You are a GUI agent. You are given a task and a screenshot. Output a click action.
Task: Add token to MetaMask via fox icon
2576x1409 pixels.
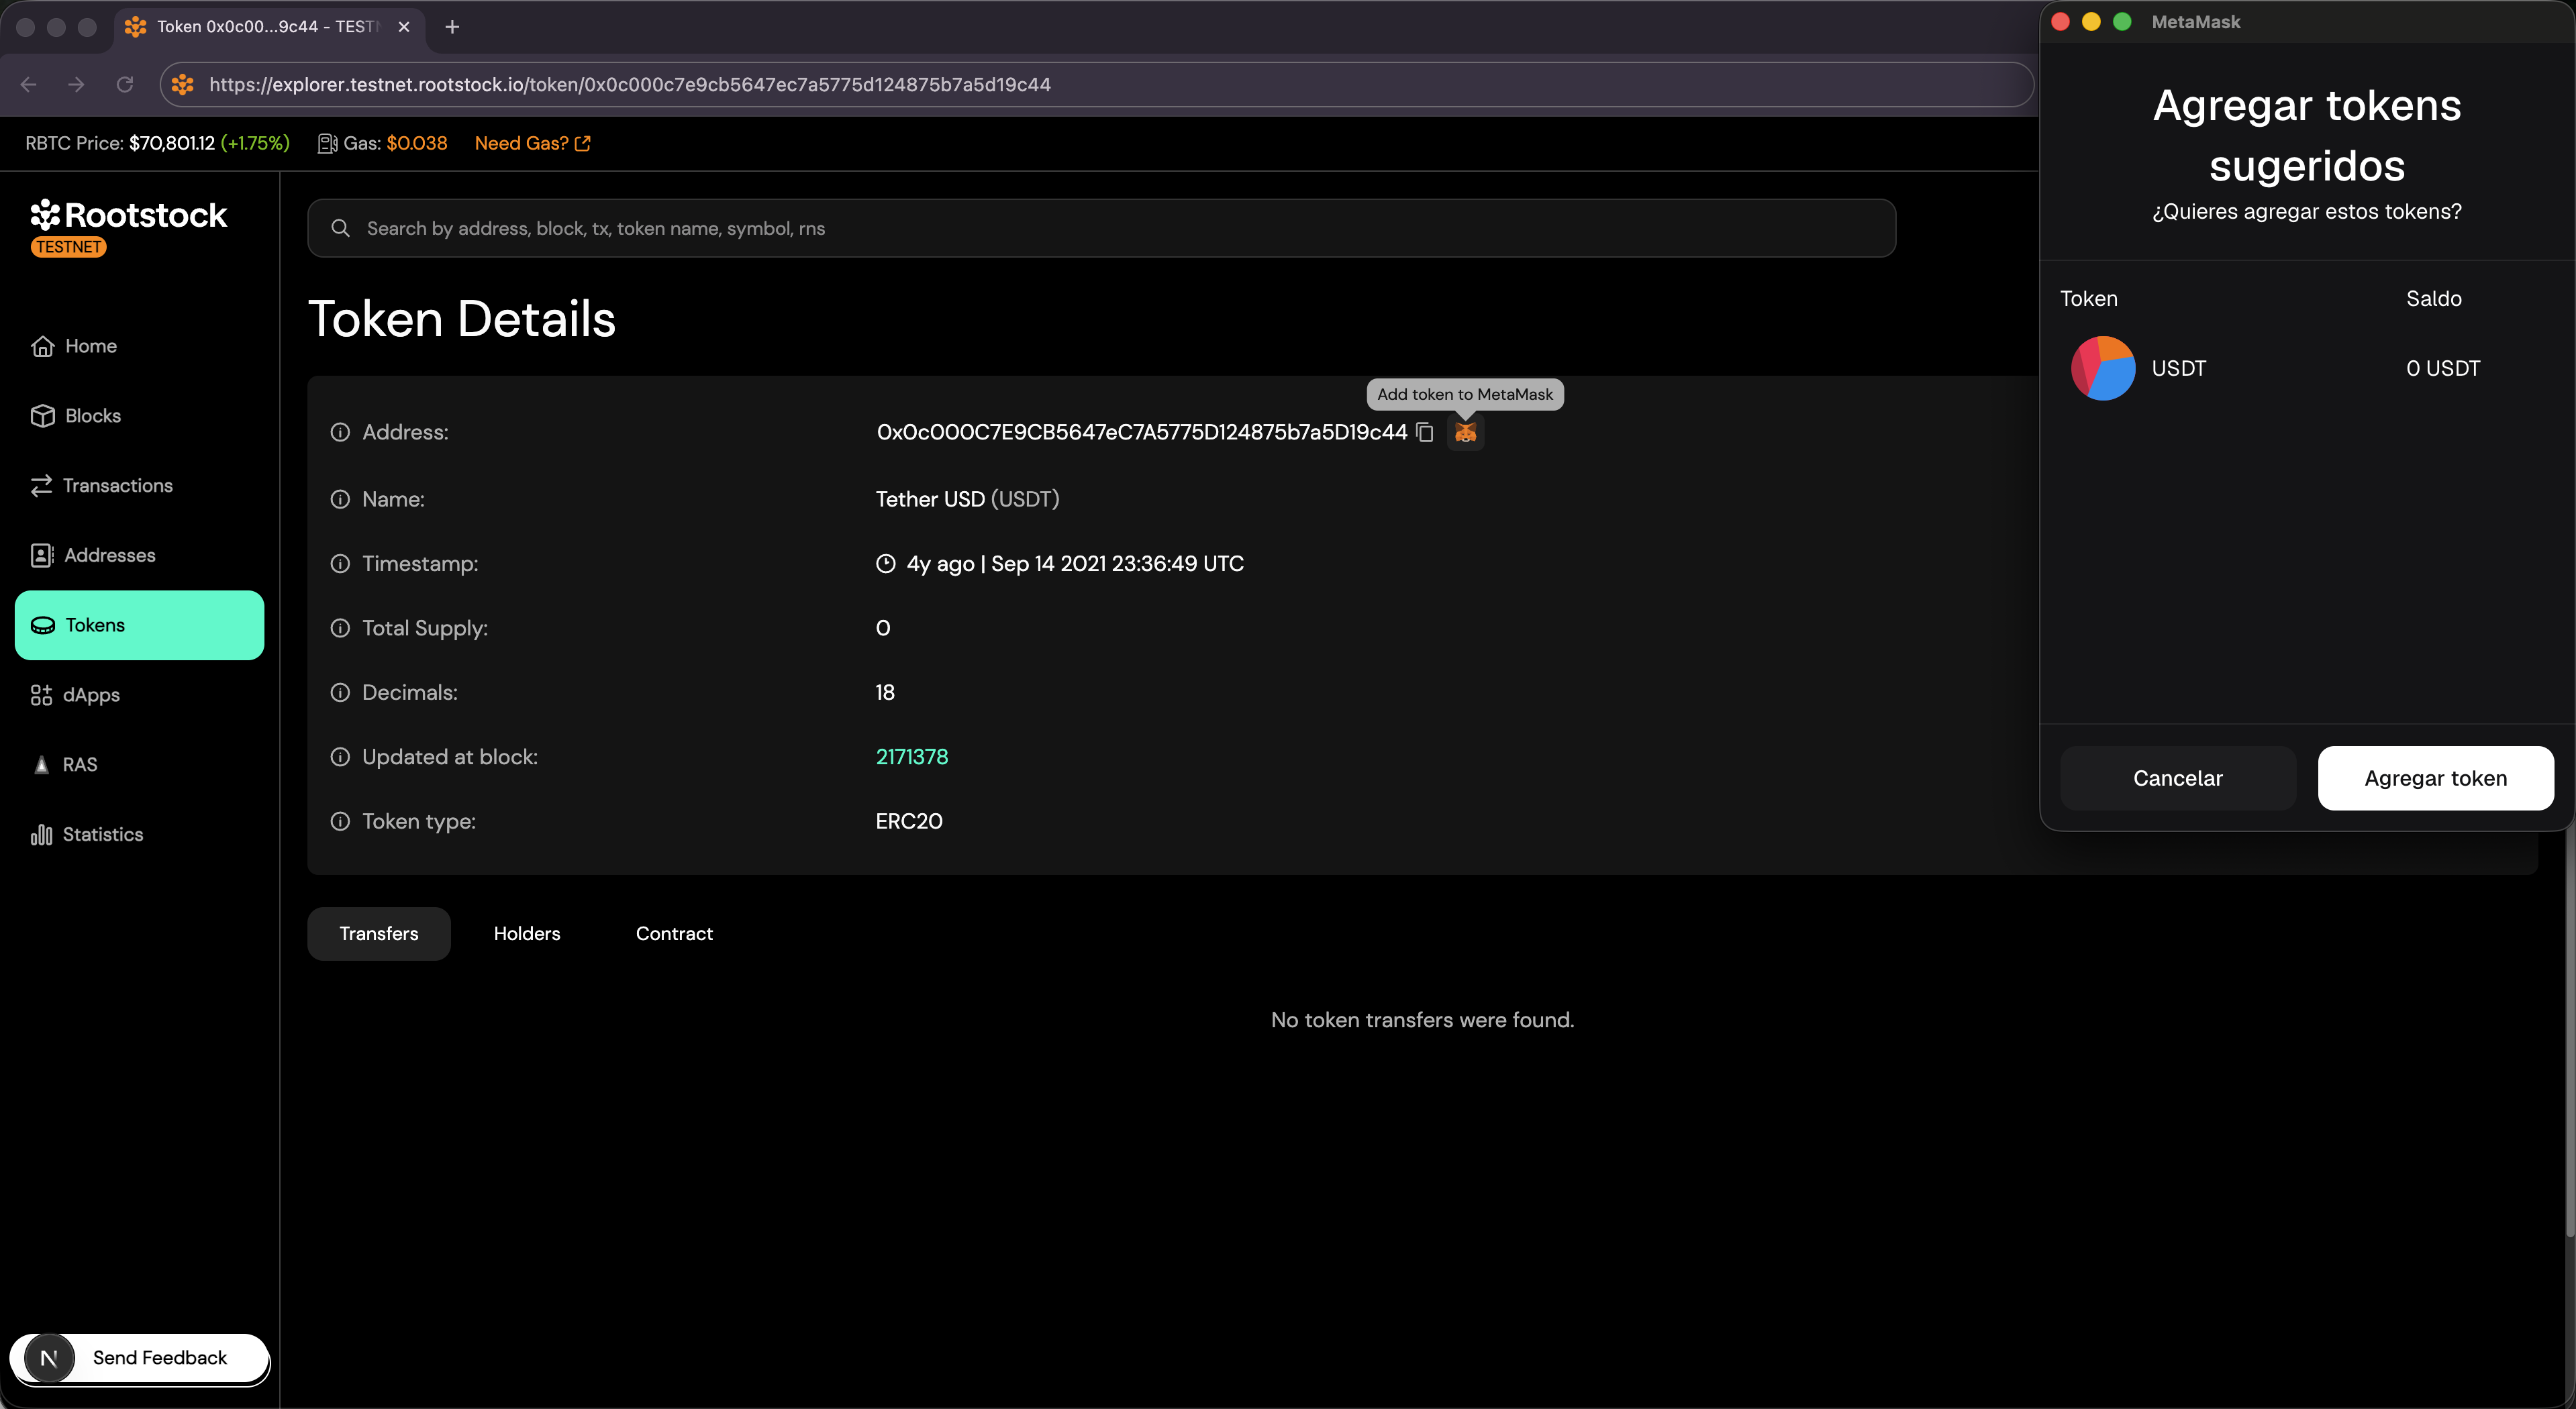(x=1466, y=432)
